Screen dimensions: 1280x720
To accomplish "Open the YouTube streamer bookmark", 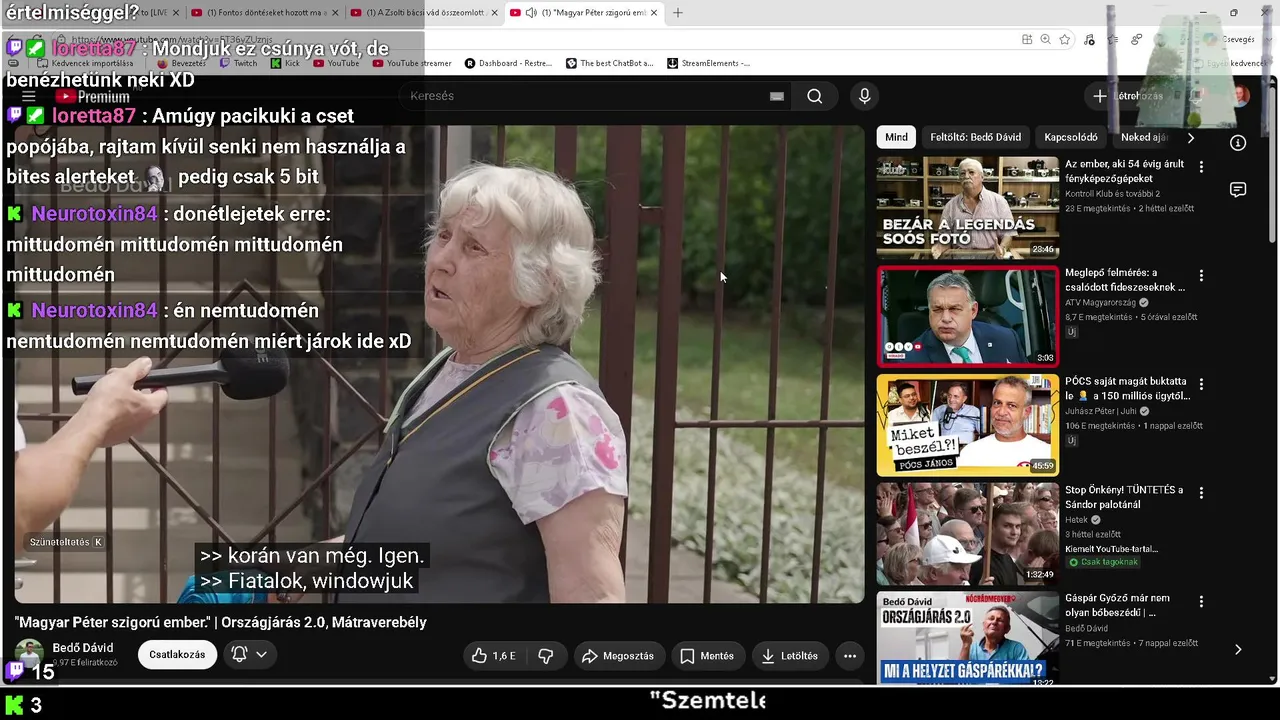I will pyautogui.click(x=412, y=63).
